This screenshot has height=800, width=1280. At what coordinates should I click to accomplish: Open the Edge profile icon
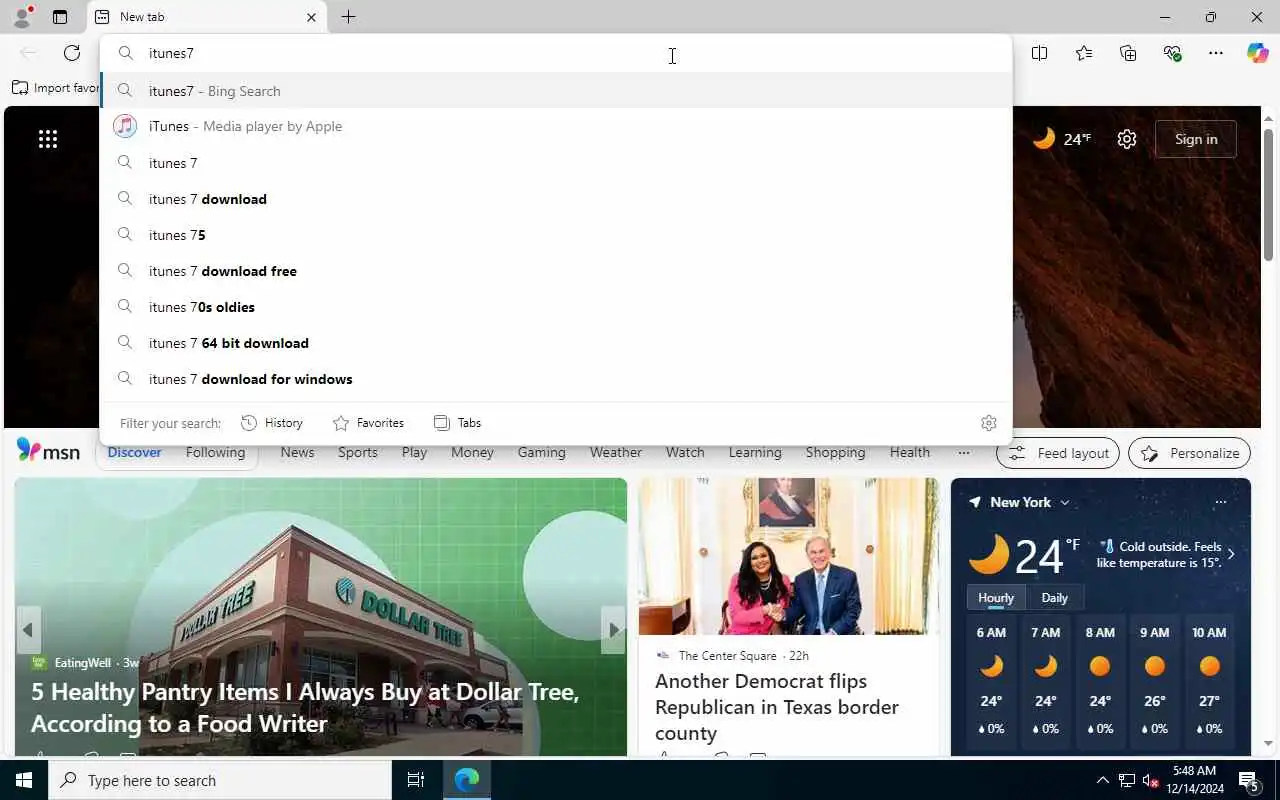[21, 17]
